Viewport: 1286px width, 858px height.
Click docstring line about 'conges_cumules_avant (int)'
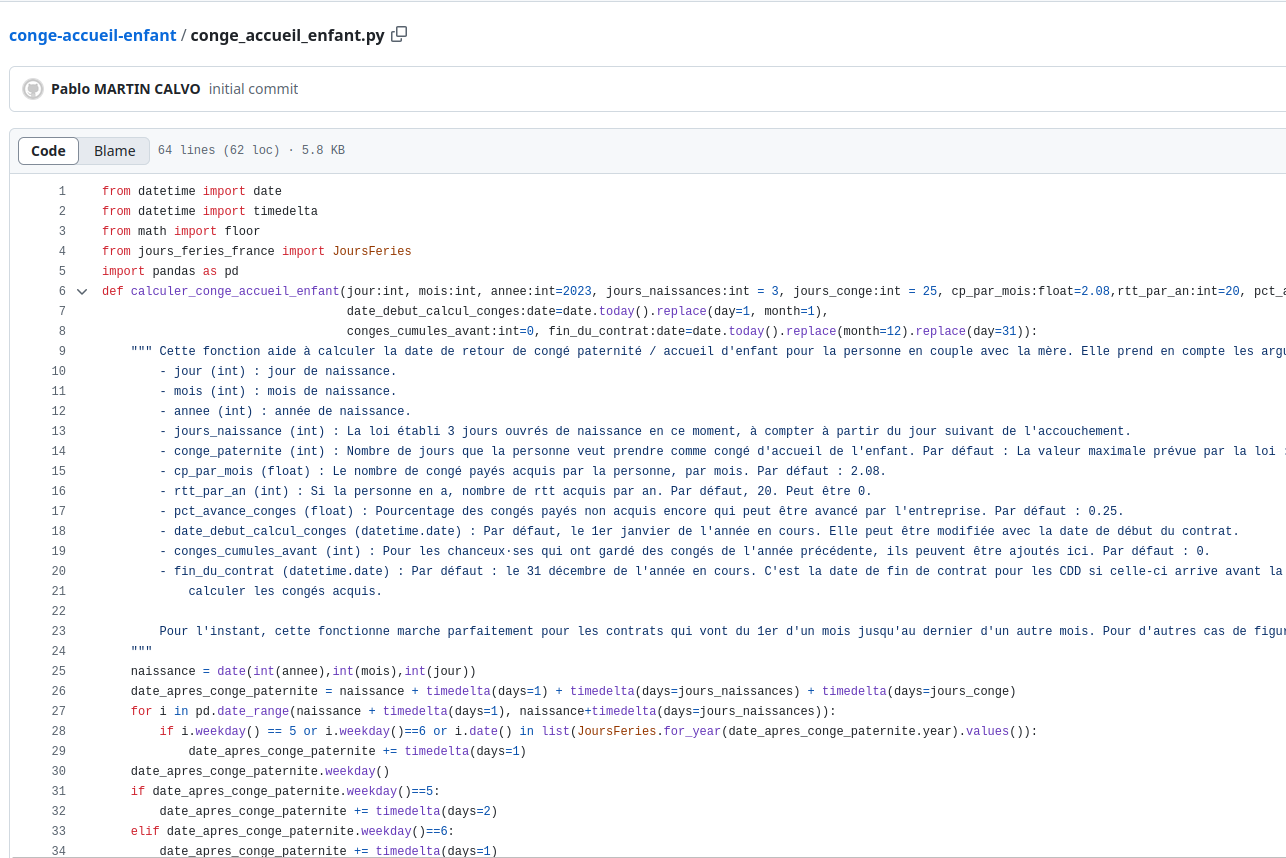(685, 551)
